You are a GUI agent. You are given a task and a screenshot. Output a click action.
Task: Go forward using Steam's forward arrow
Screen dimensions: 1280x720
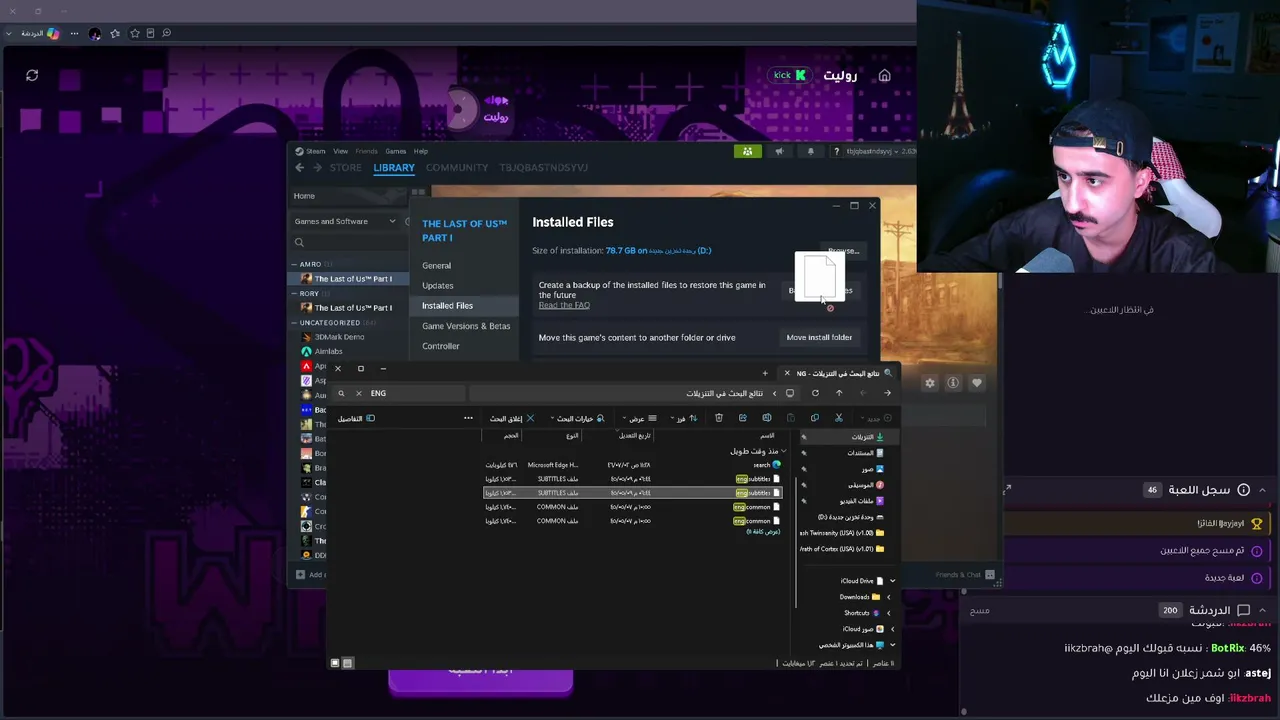317,168
